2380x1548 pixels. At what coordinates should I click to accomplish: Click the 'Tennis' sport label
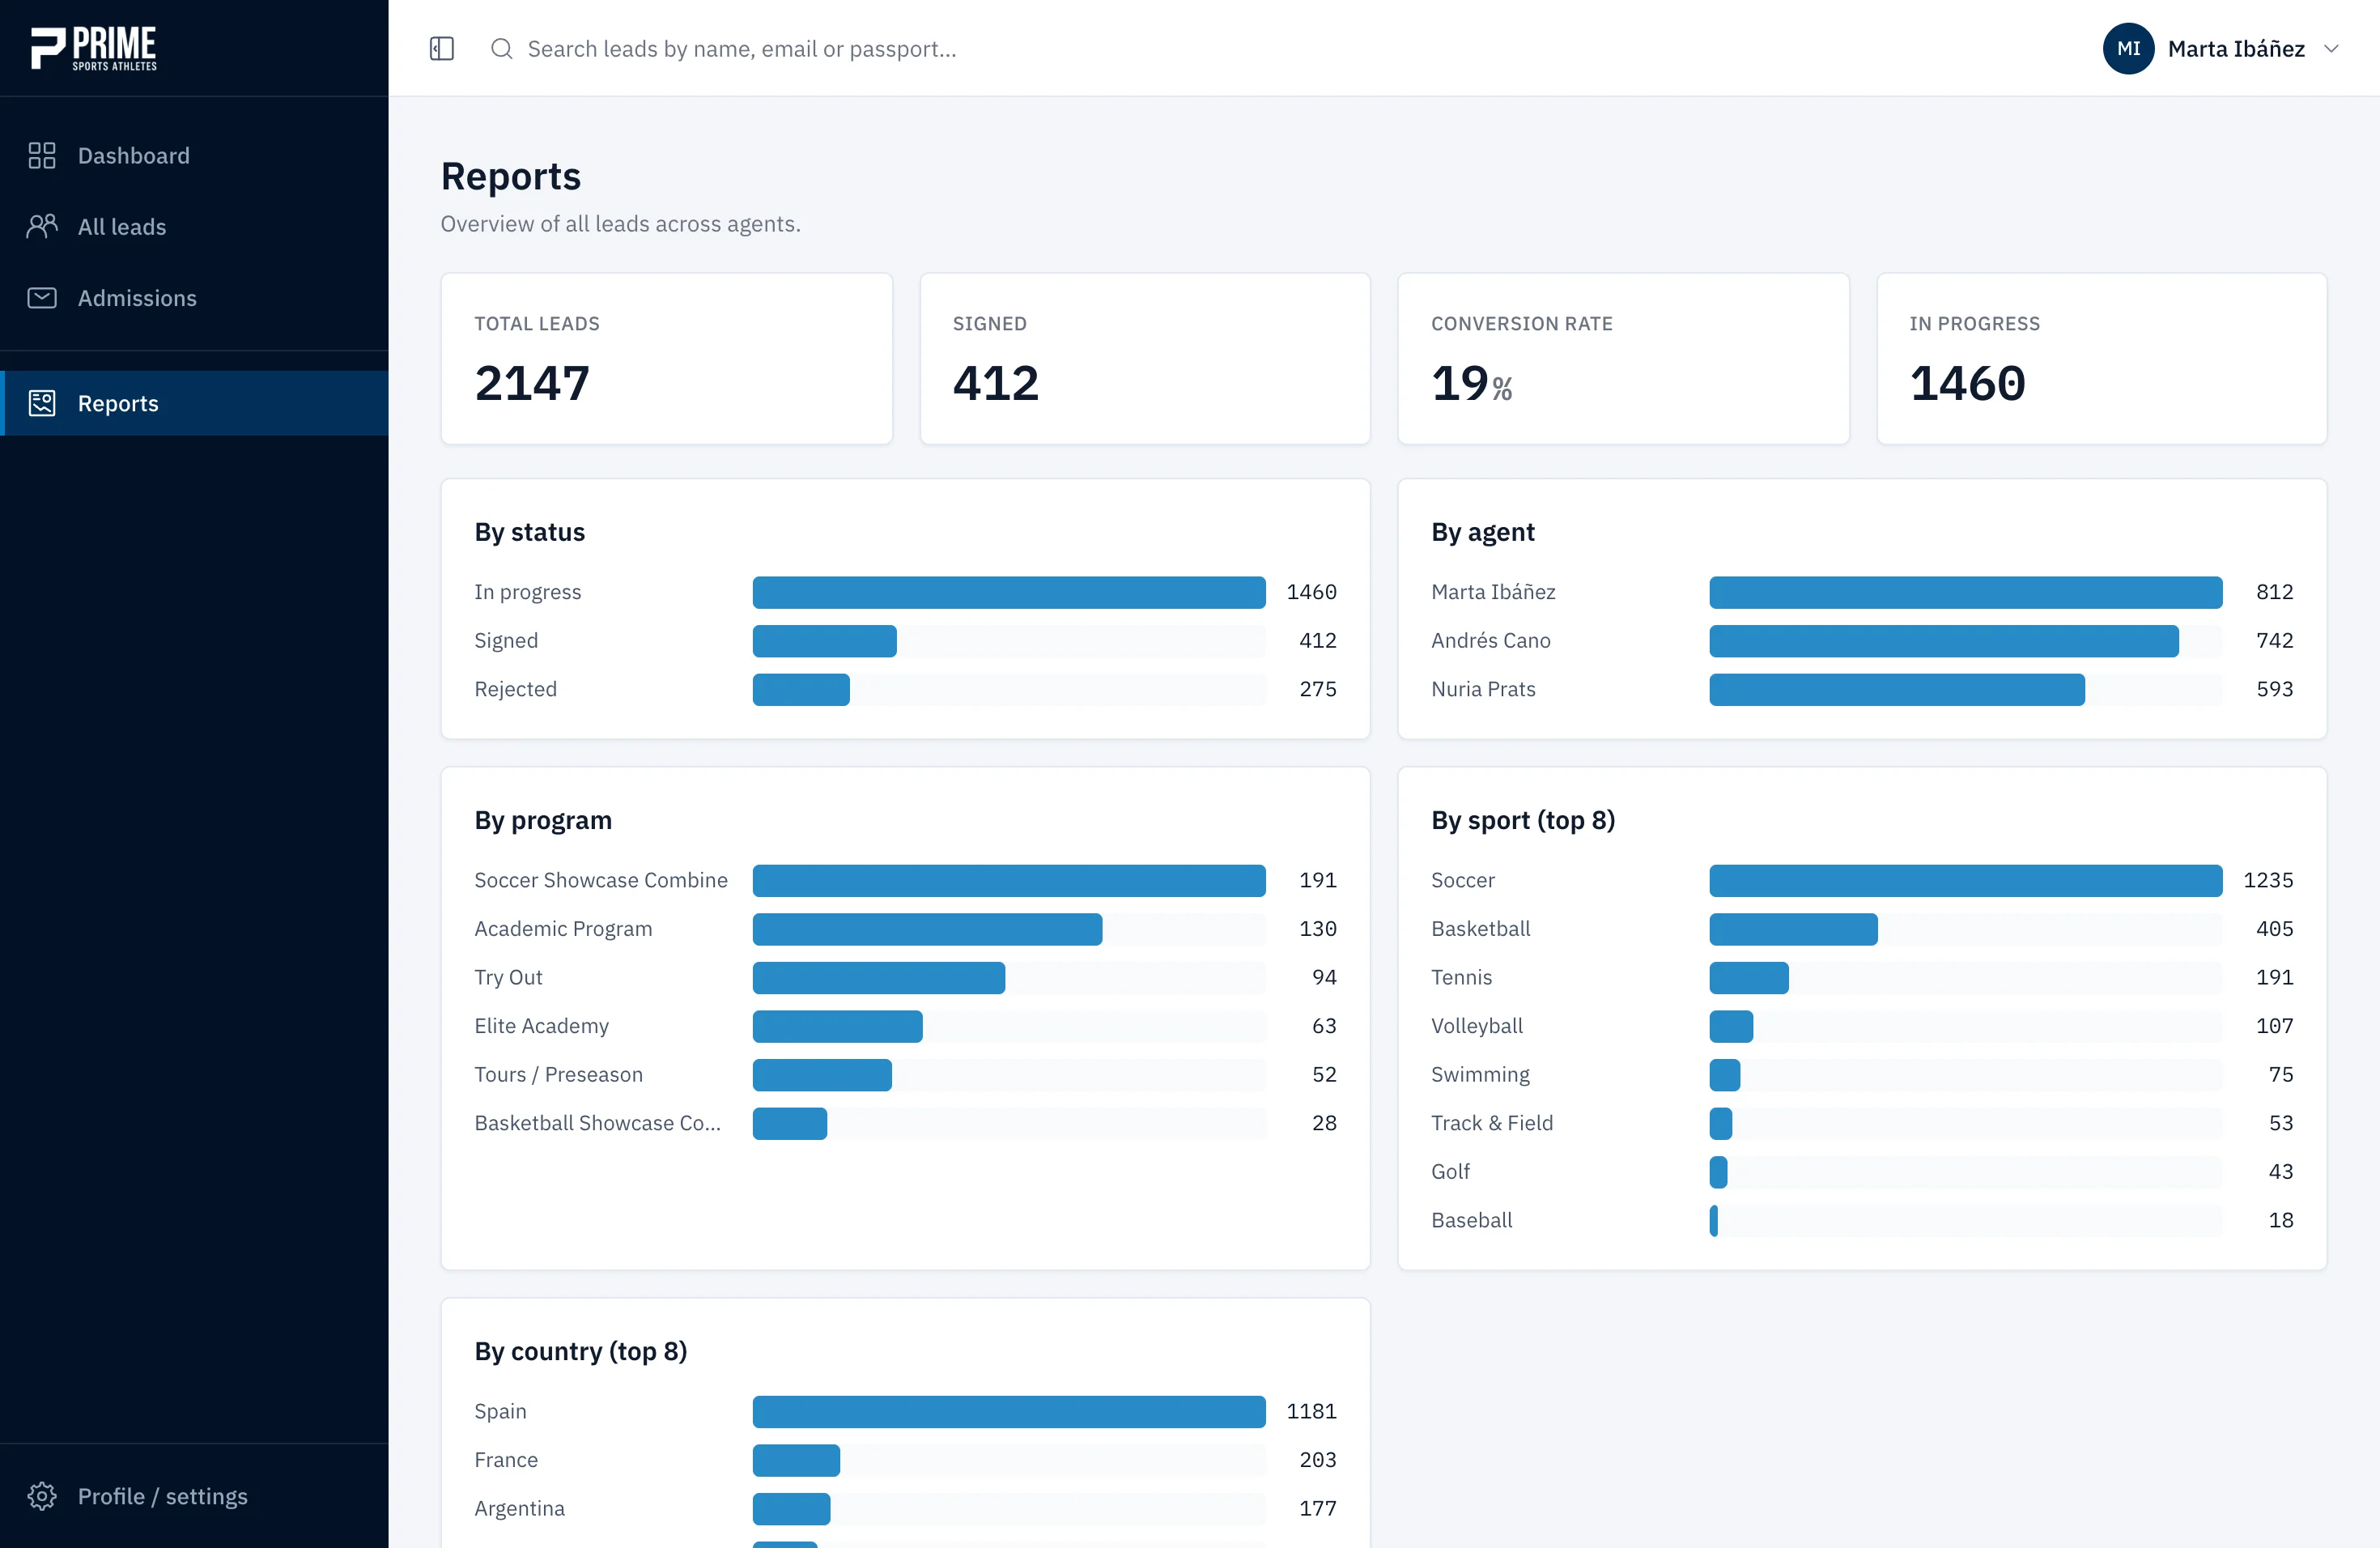pos(1461,977)
